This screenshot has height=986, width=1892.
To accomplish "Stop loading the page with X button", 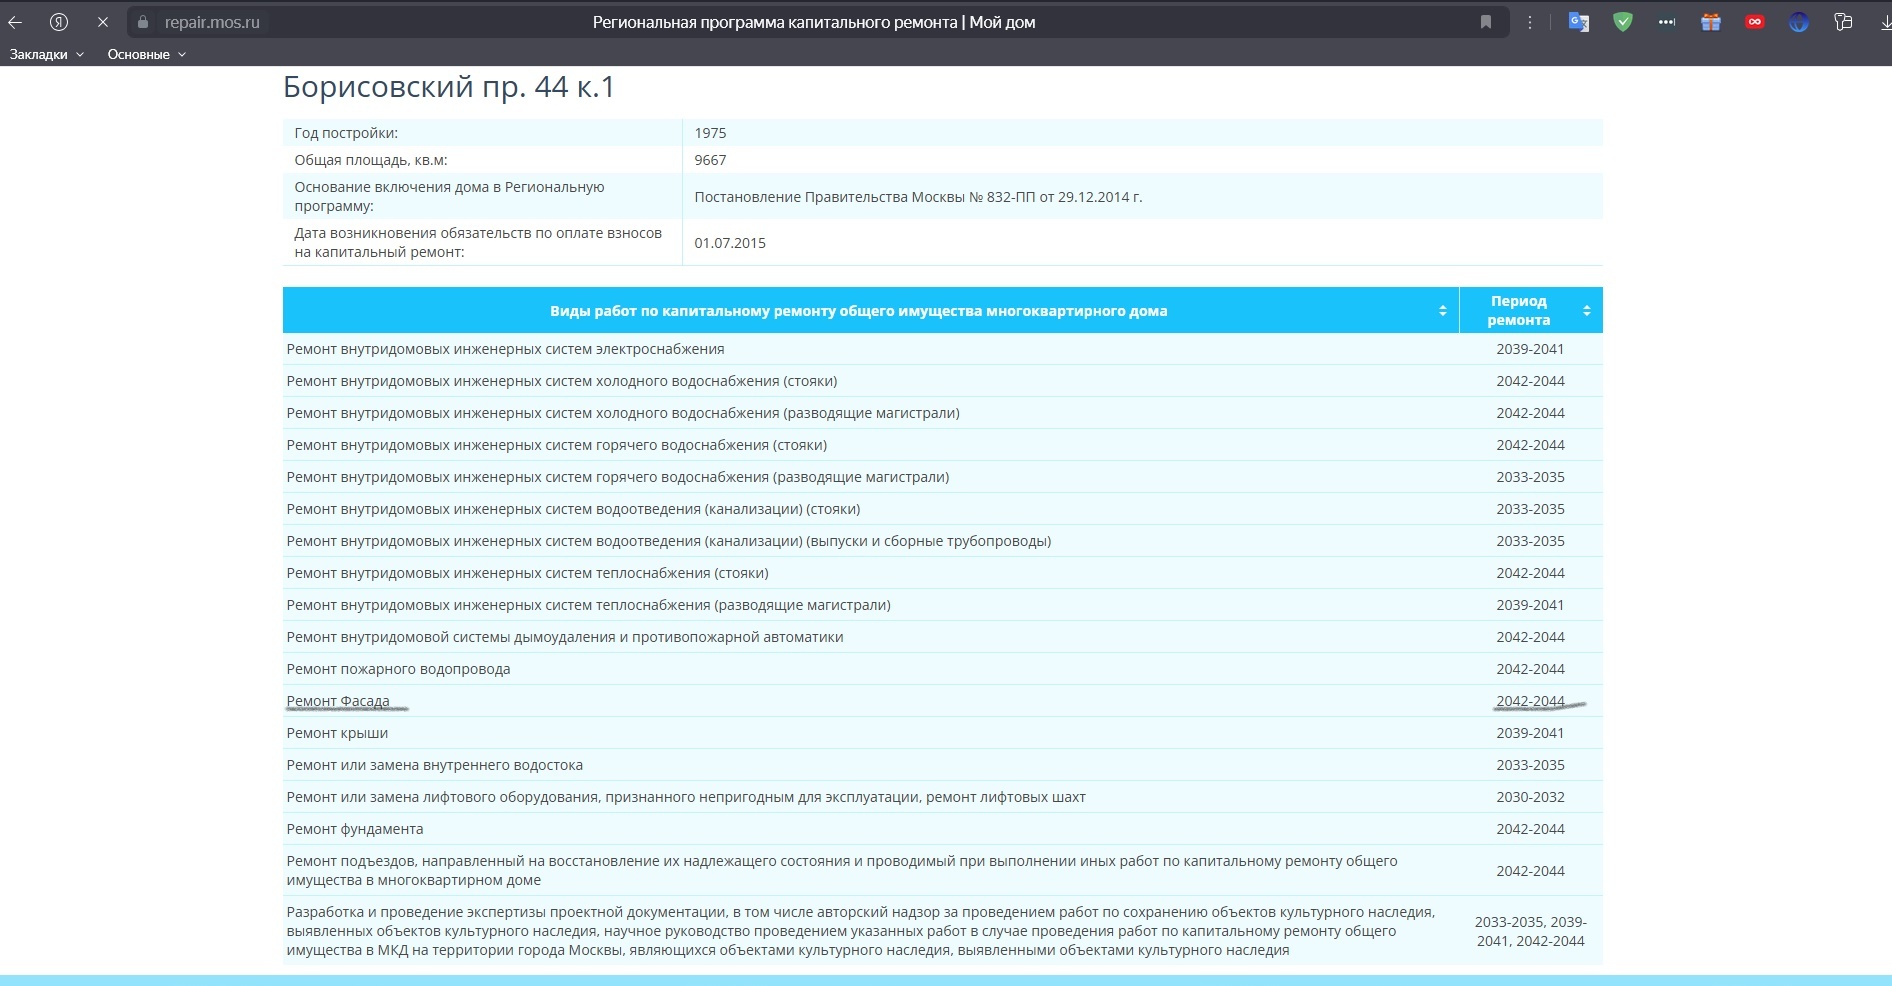I will coord(102,22).
